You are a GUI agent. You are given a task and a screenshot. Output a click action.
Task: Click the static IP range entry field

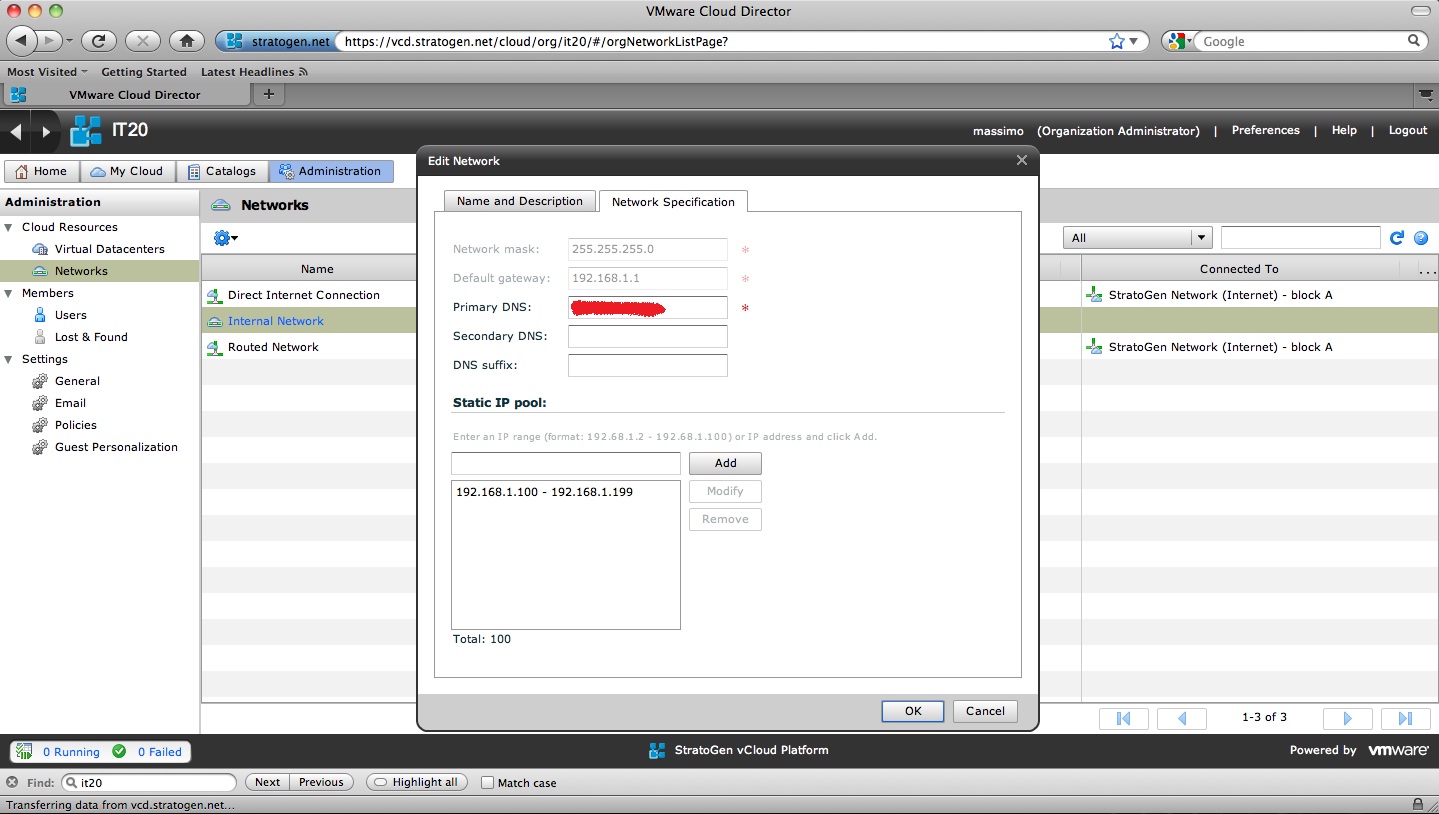[566, 463]
